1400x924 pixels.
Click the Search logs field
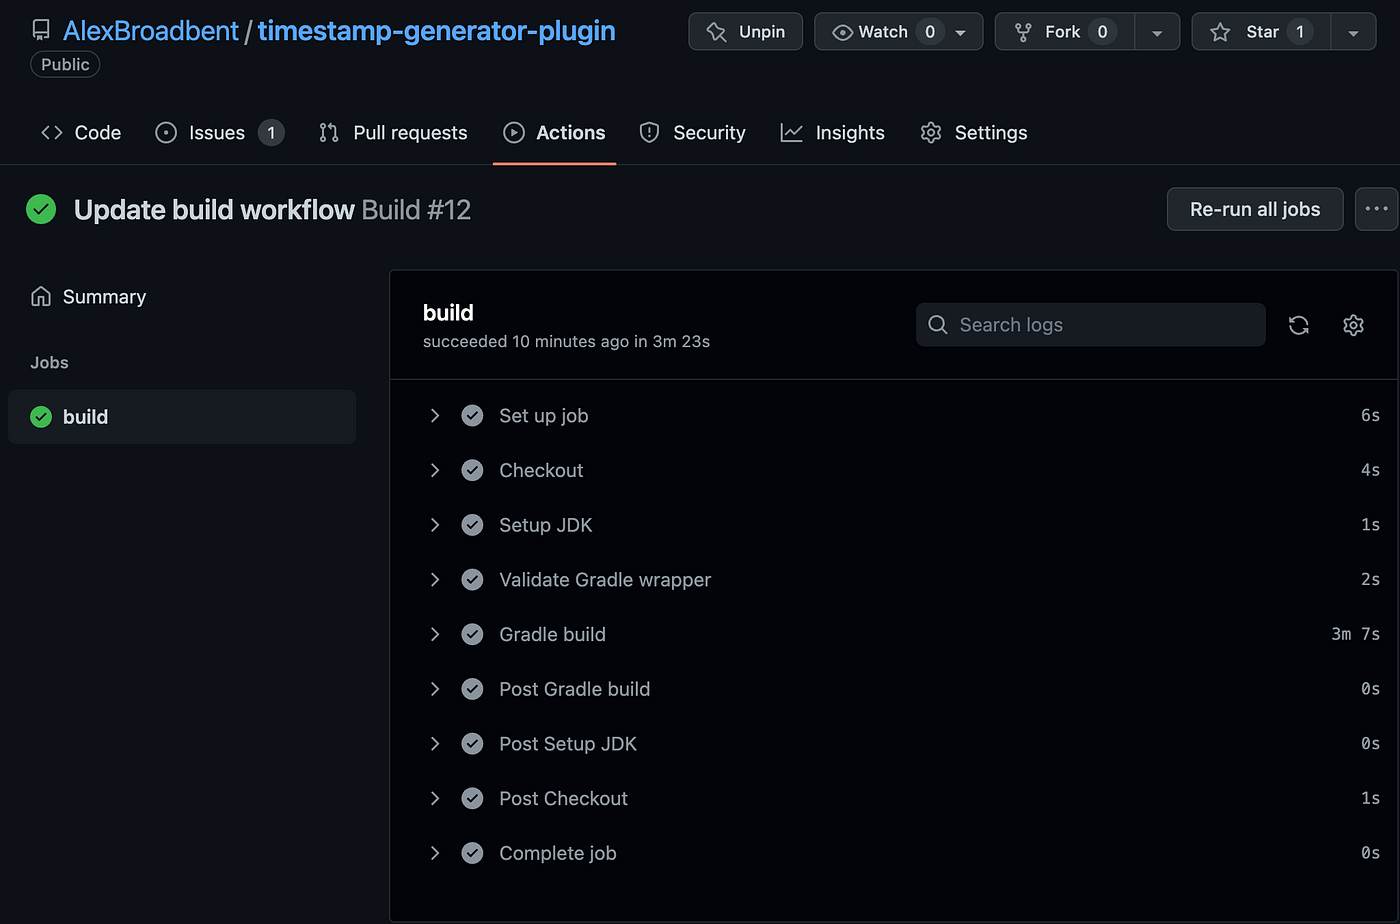click(x=1091, y=325)
